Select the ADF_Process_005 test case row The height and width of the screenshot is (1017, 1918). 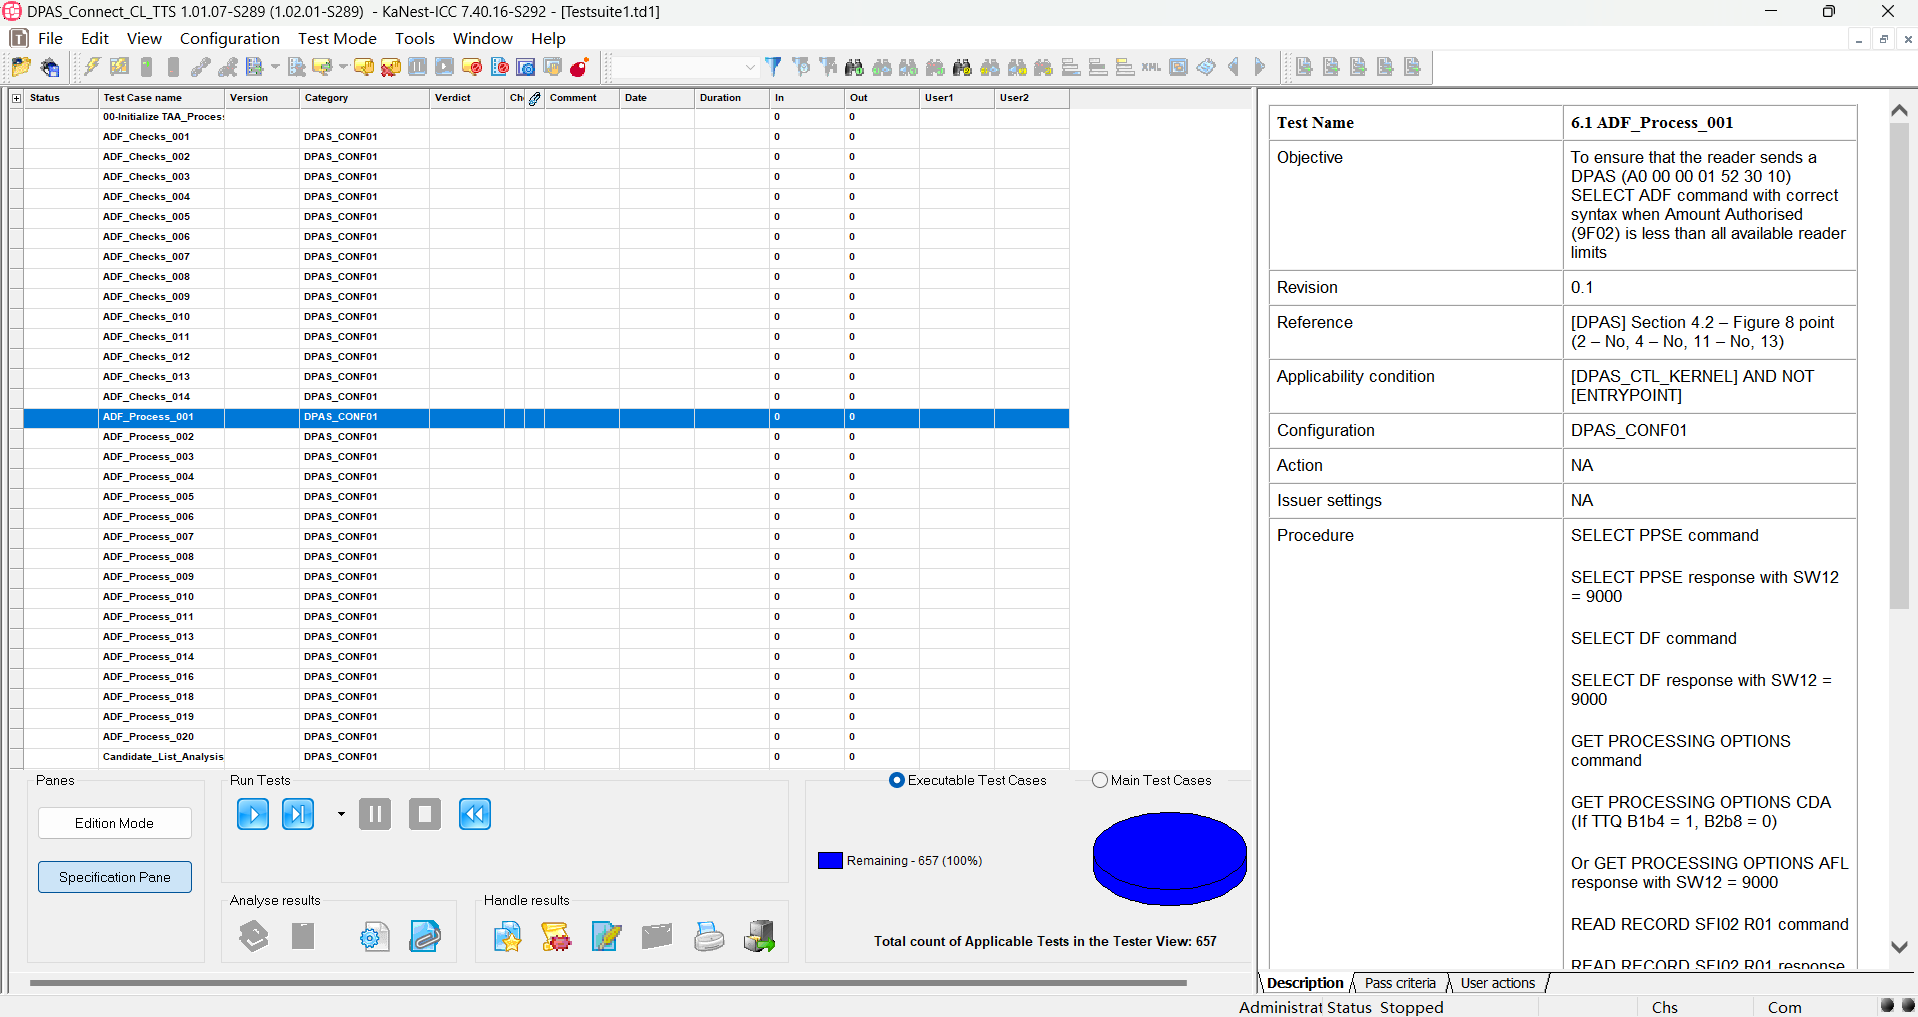[x=148, y=497]
